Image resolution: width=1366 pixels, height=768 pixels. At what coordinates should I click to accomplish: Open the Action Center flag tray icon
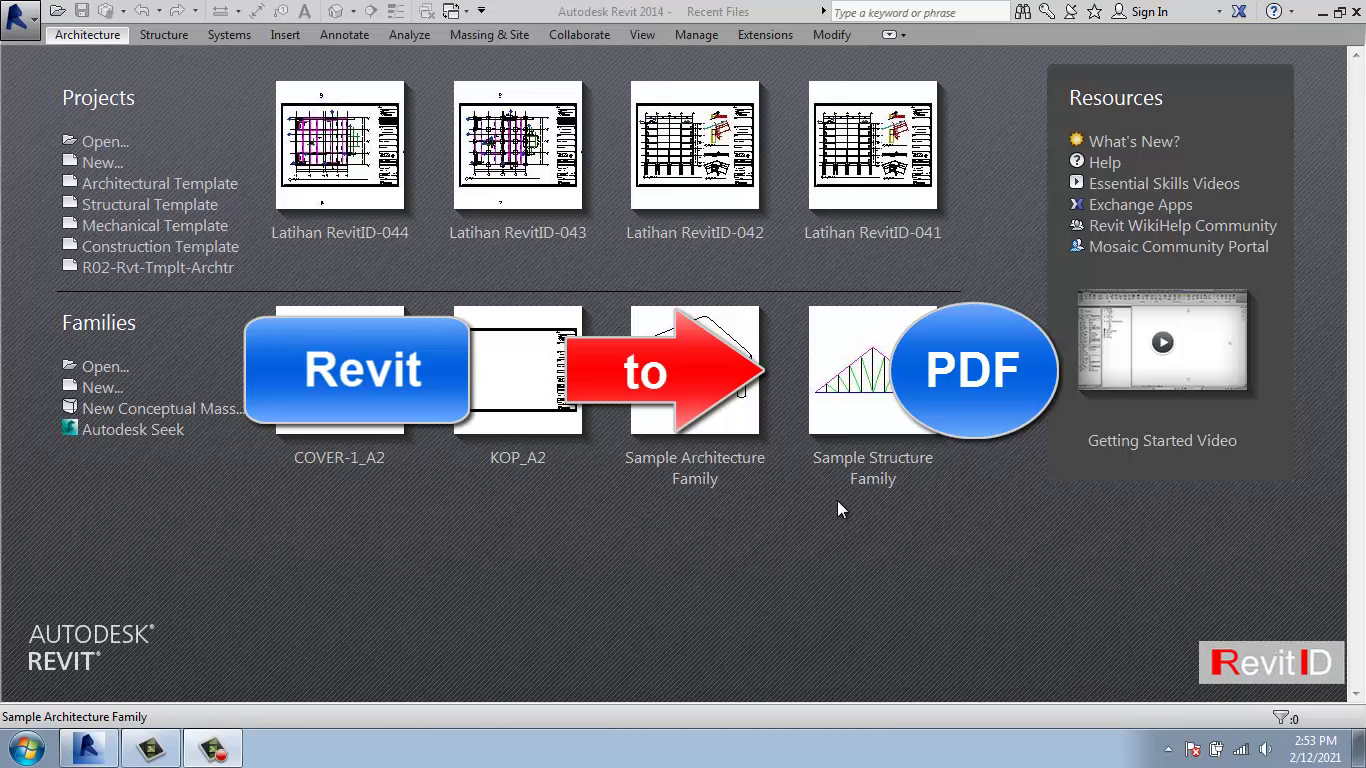(x=1193, y=749)
